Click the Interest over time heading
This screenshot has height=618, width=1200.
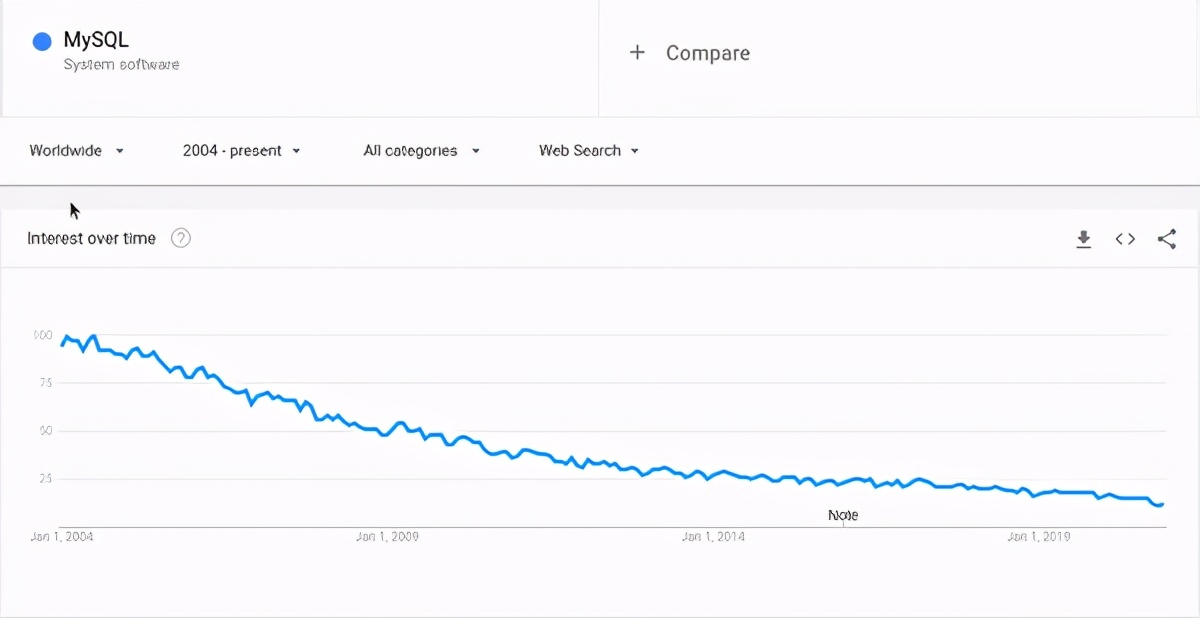91,238
